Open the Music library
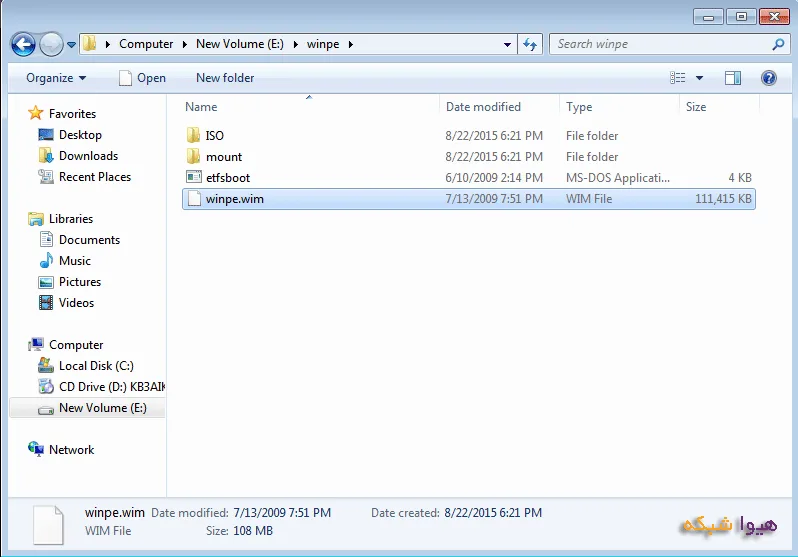The height and width of the screenshot is (557, 798). click(x=75, y=261)
